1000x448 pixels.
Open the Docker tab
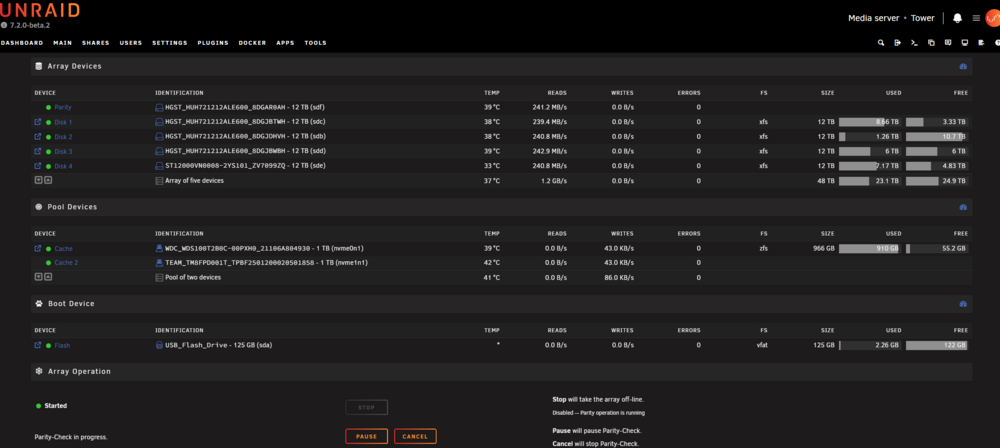coord(253,43)
